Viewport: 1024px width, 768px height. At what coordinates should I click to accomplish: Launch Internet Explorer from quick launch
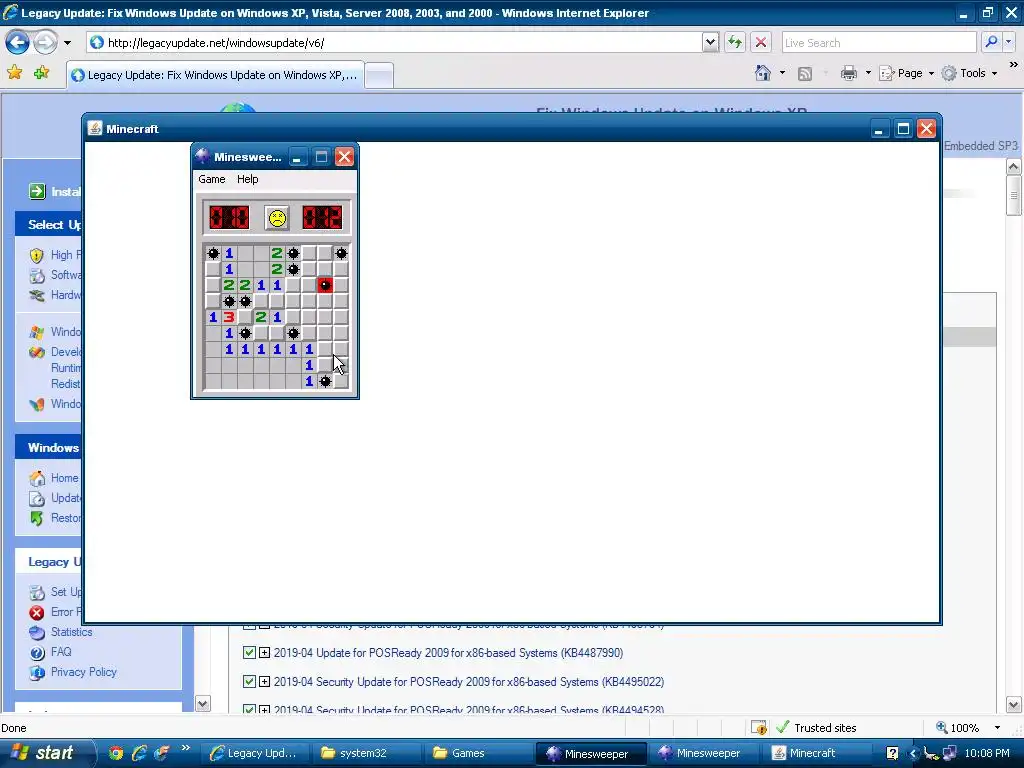138,753
